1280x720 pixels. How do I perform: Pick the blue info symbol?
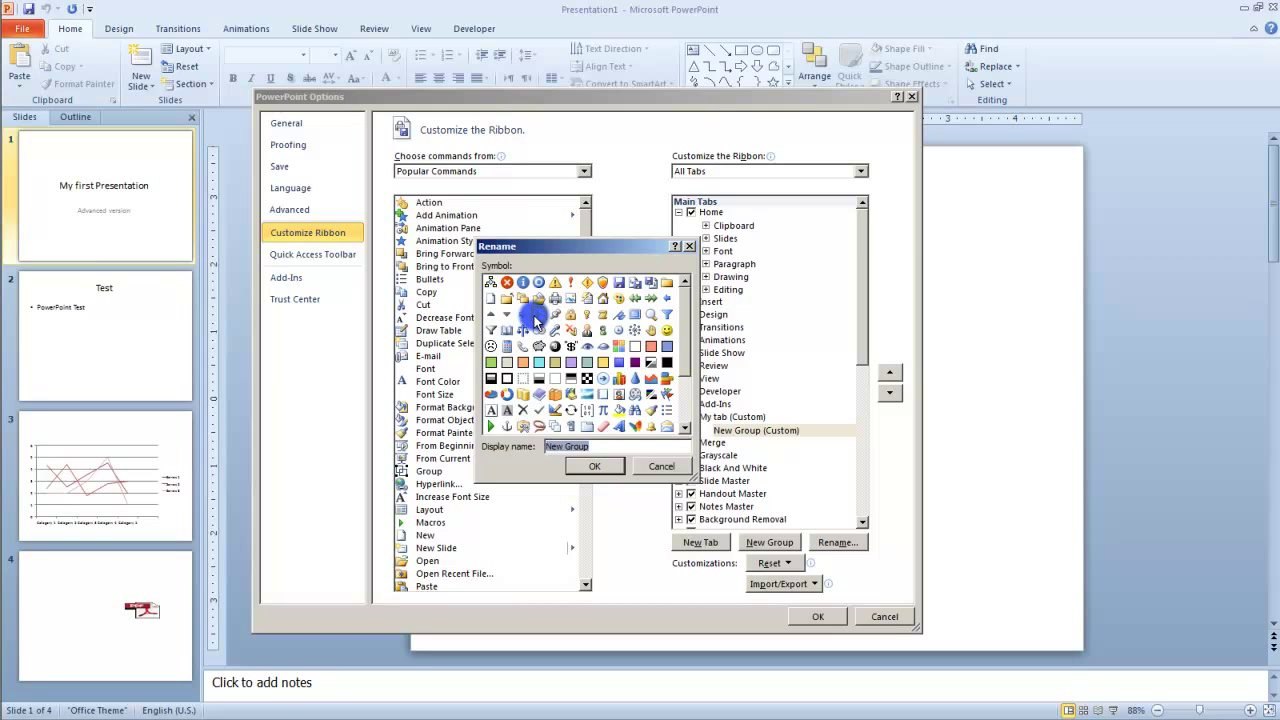tap(523, 282)
